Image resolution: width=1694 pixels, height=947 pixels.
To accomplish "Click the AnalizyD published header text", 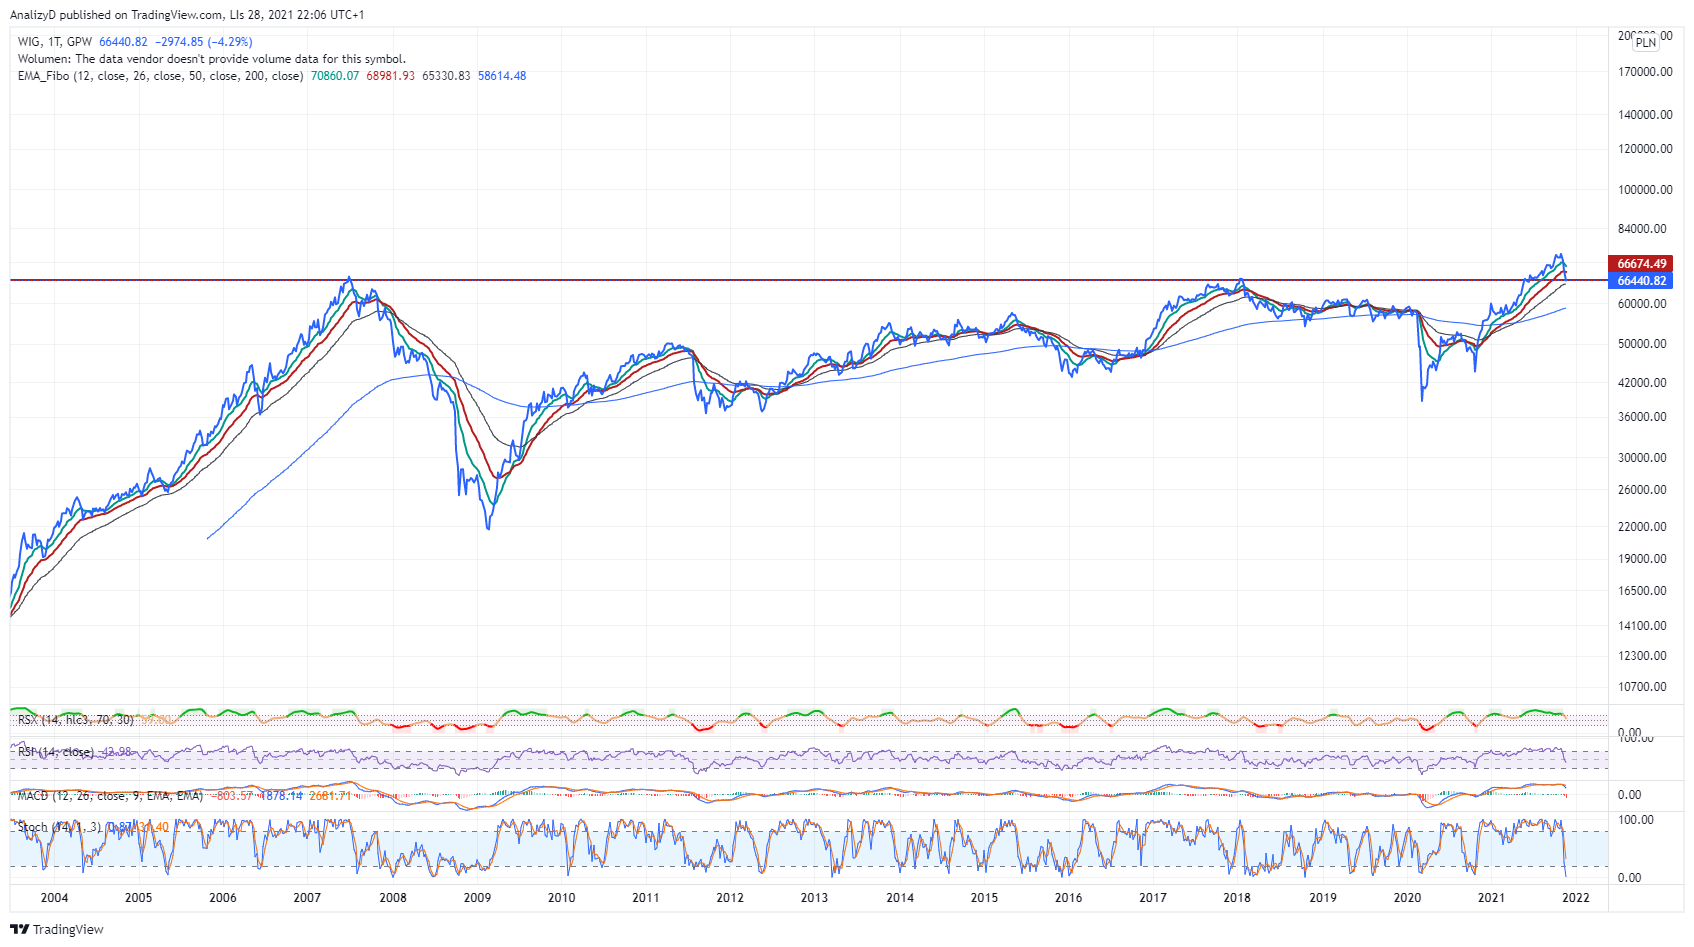I will point(187,15).
